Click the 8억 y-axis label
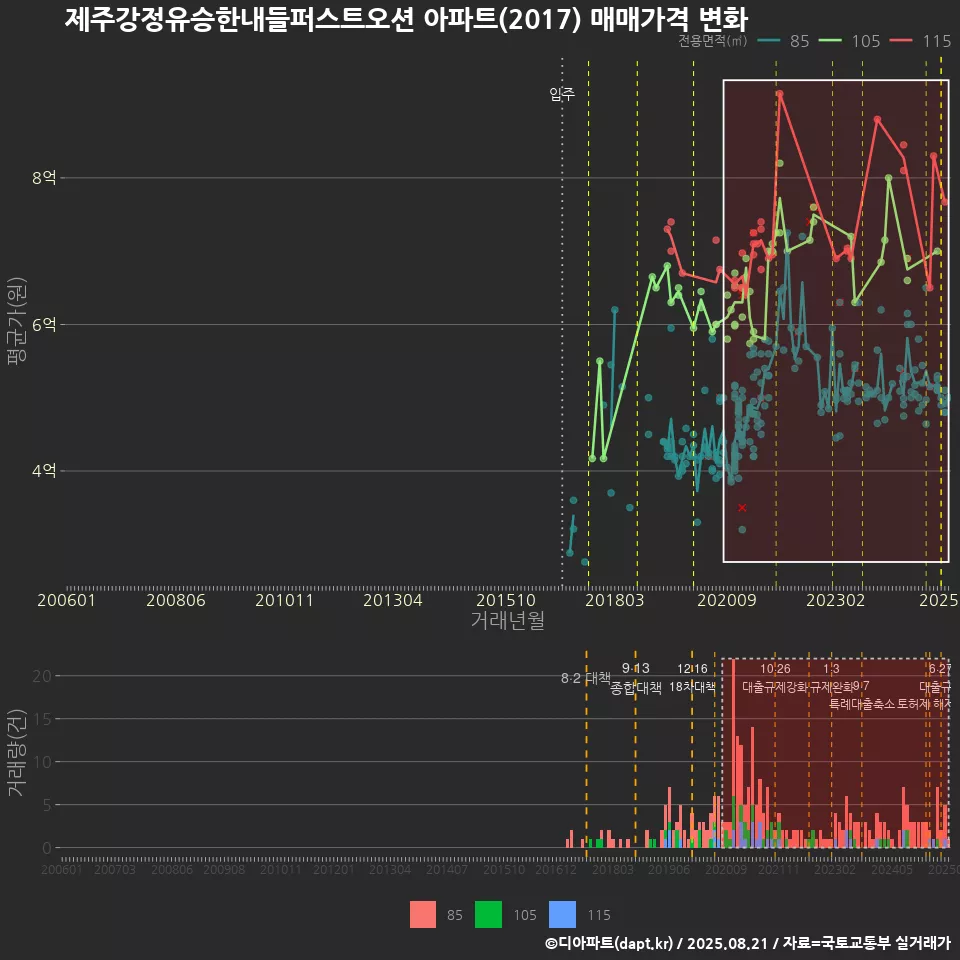The height and width of the screenshot is (960, 960). click(44, 178)
